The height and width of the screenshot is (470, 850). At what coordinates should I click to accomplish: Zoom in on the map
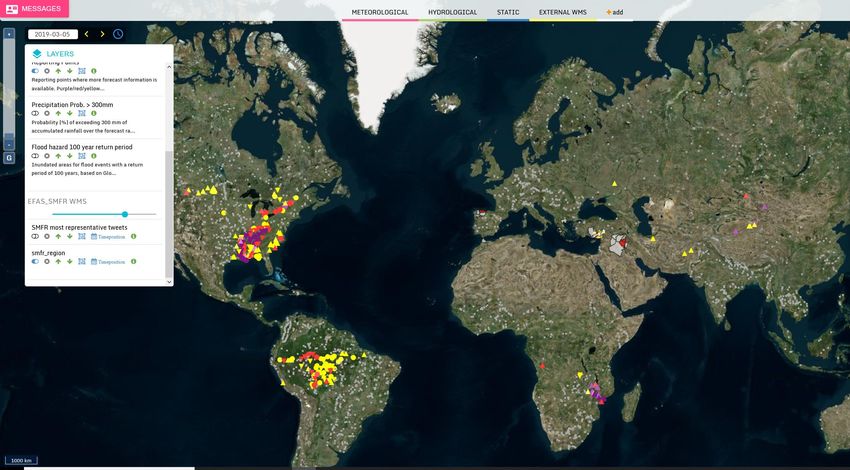click(9, 34)
